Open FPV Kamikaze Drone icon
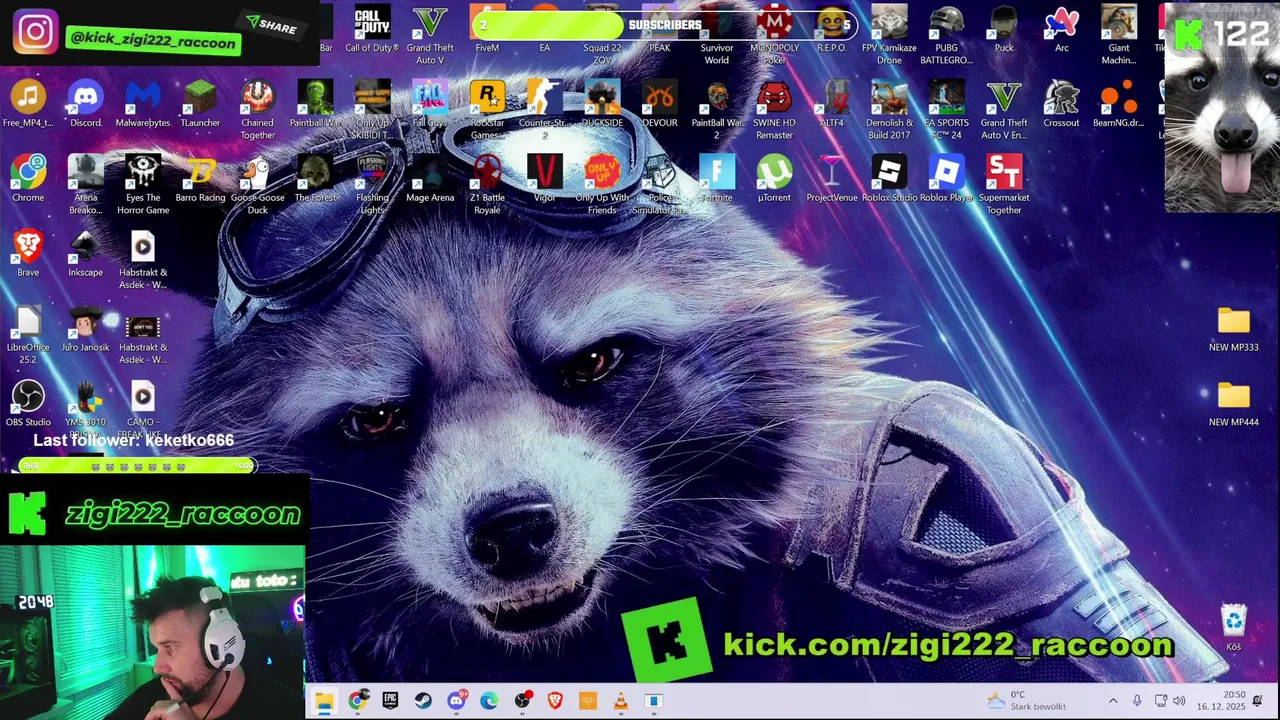 click(889, 35)
